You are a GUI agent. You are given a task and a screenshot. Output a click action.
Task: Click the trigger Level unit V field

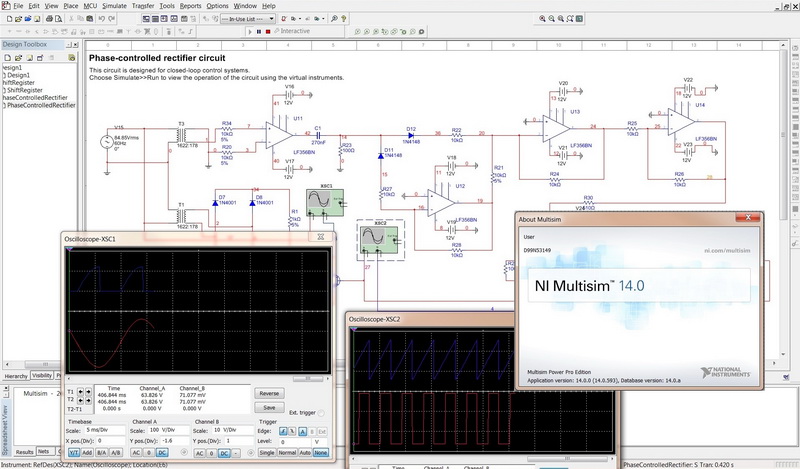coord(319,442)
